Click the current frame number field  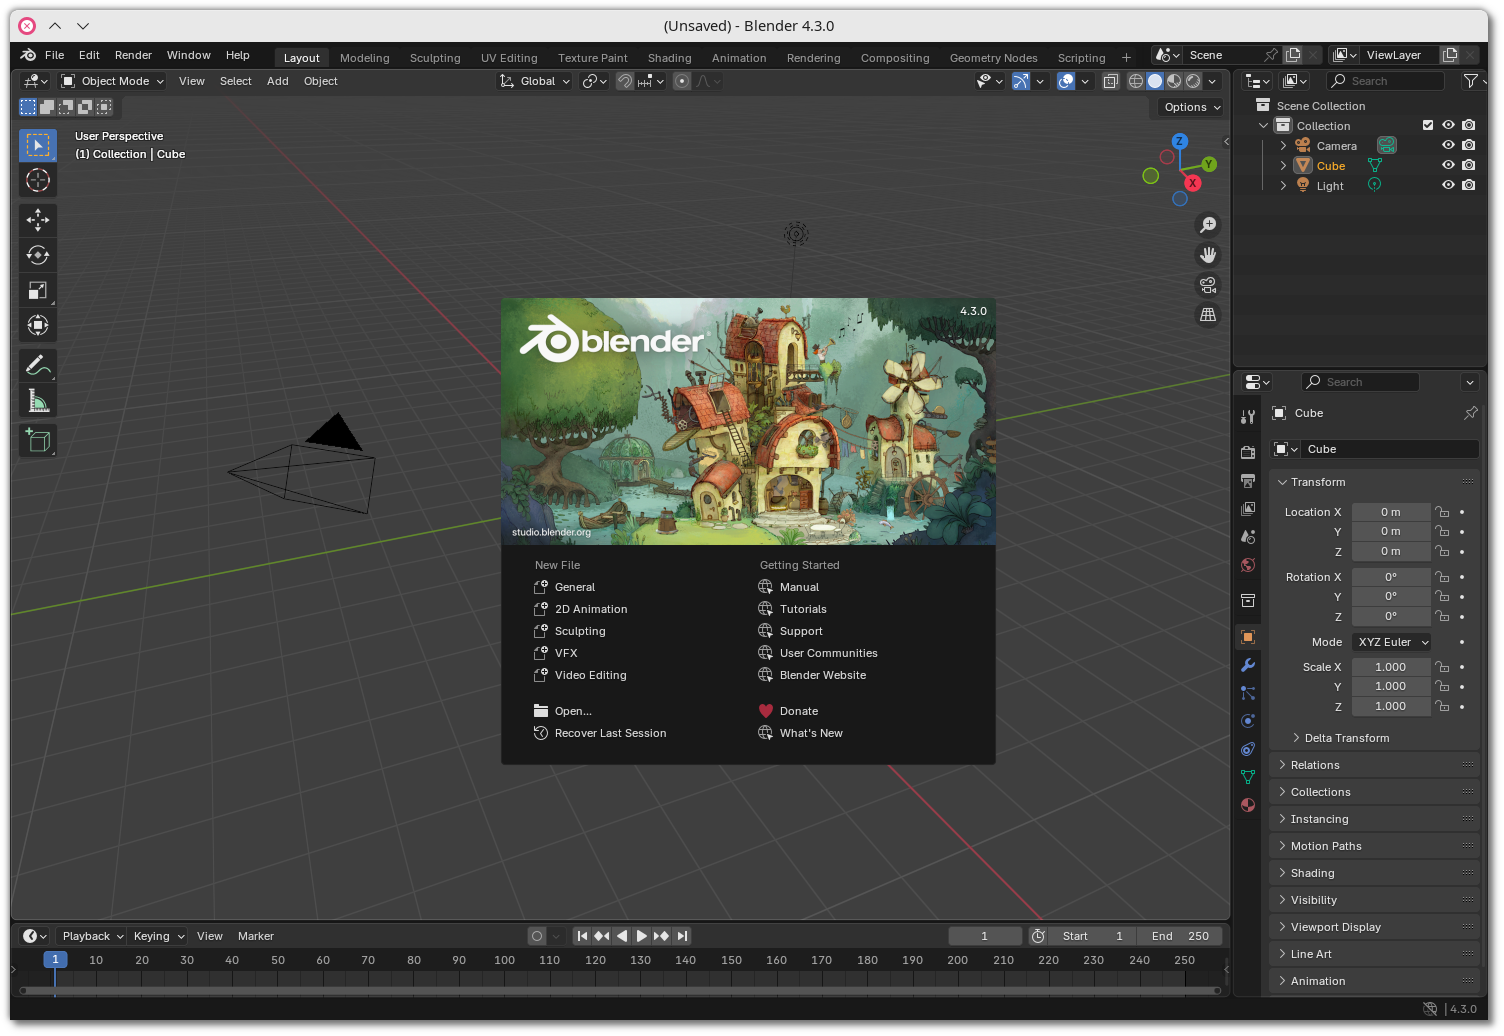click(984, 936)
